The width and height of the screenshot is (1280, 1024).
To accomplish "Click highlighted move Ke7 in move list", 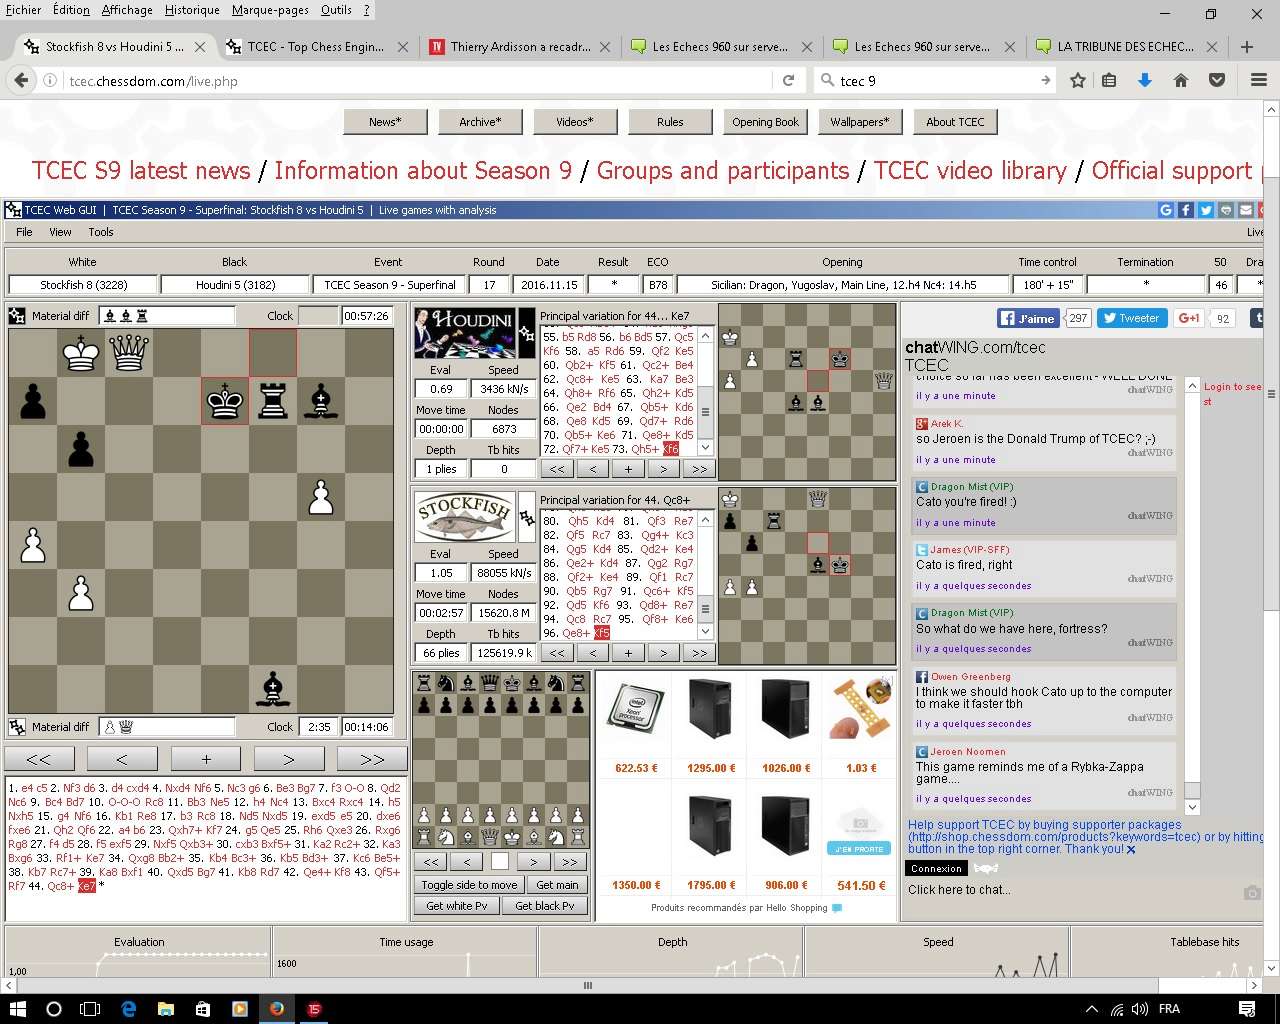I will click(87, 886).
